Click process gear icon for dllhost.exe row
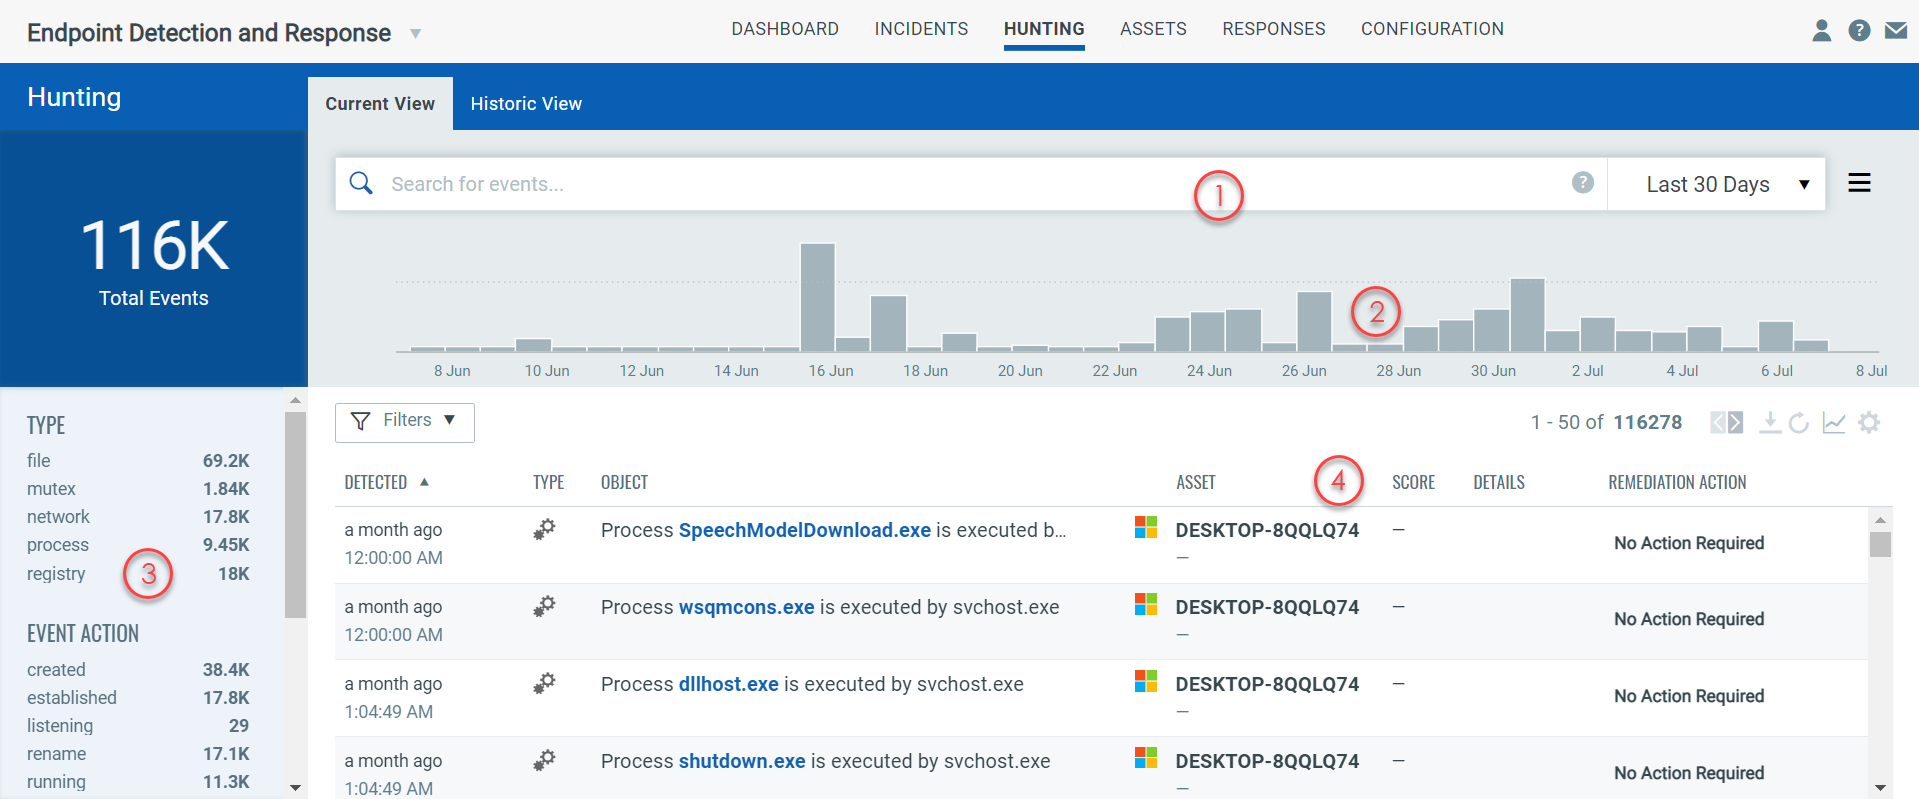 click(544, 684)
